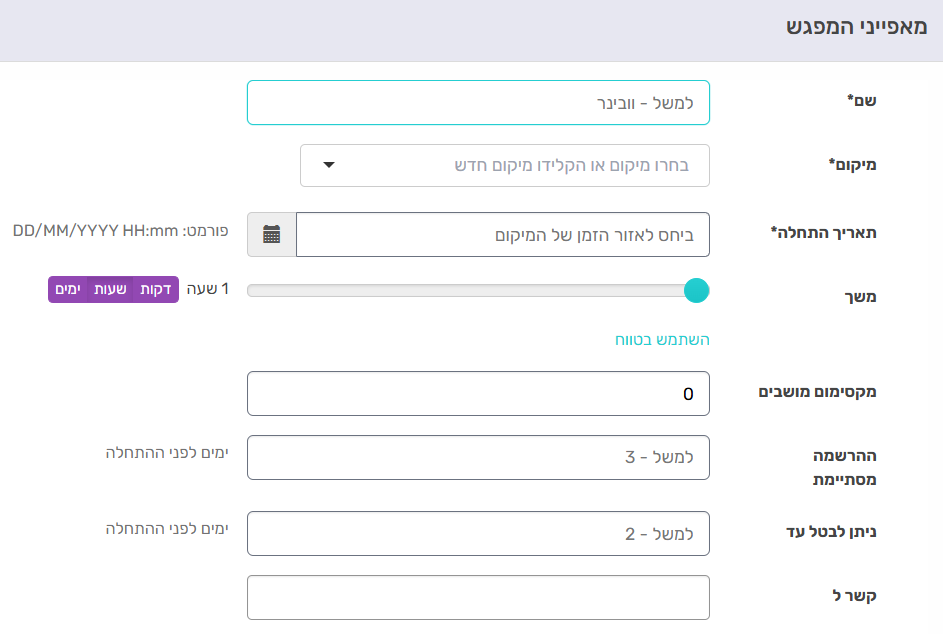Click the מיקום field label
943x634 pixels.
coord(852,165)
